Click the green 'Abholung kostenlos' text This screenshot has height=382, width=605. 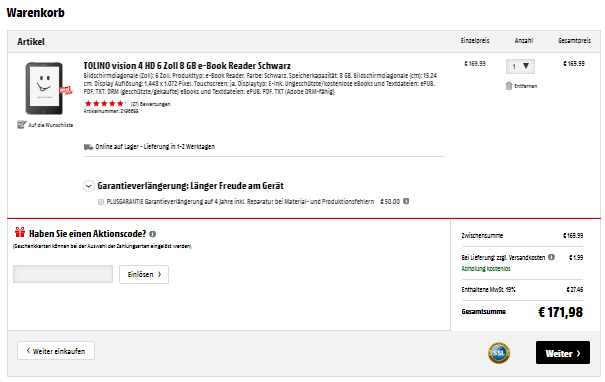(486, 269)
